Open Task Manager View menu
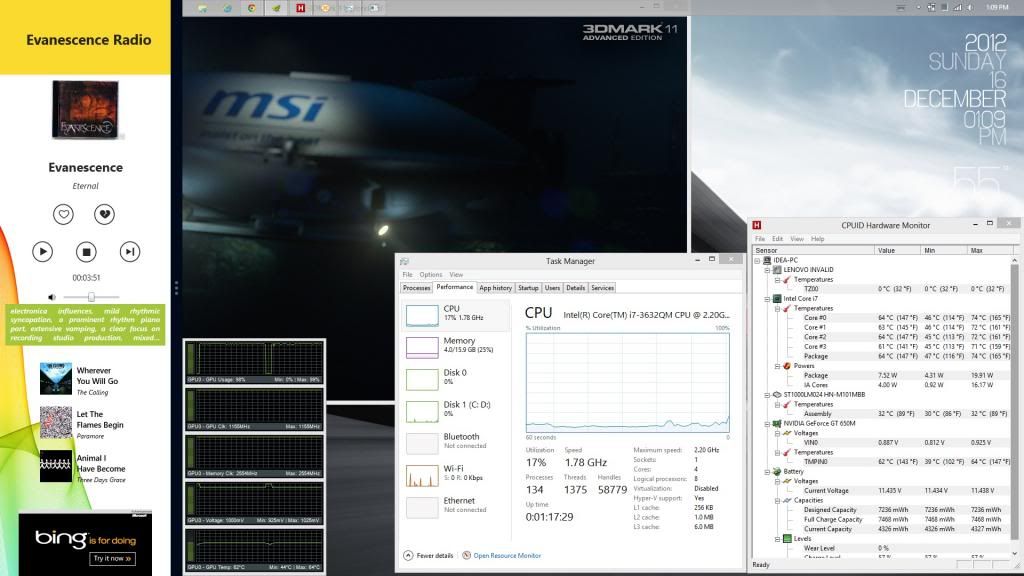Viewport: 1024px width, 576px height. (x=456, y=274)
